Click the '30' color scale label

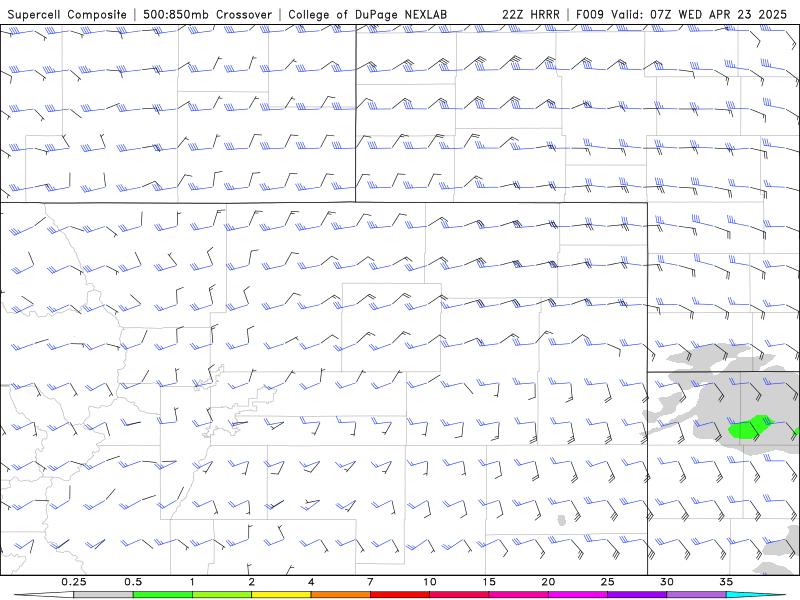(667, 582)
